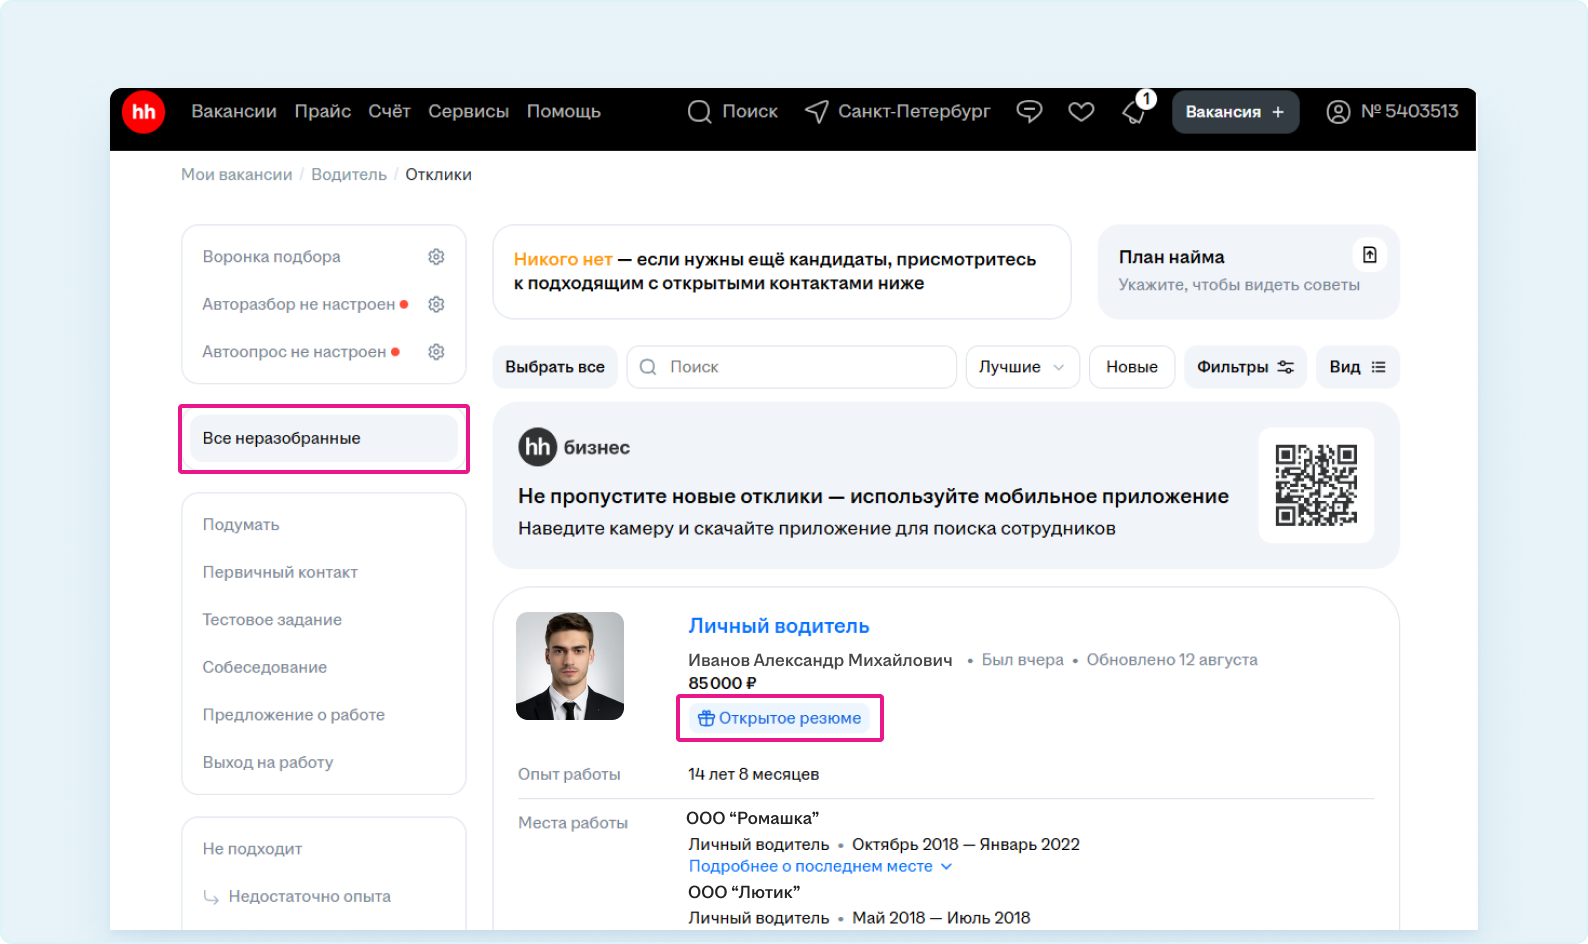Image resolution: width=1588 pixels, height=944 pixels.
Task: Select Недостаточно опыта sub-stage
Action: (310, 896)
